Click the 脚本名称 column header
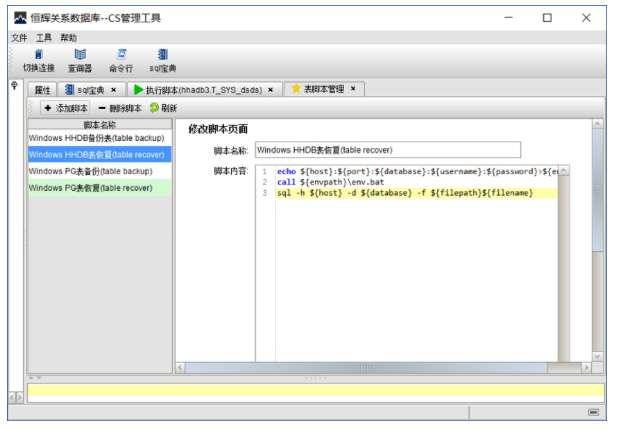Screen dimensions: 622x430 (100, 125)
